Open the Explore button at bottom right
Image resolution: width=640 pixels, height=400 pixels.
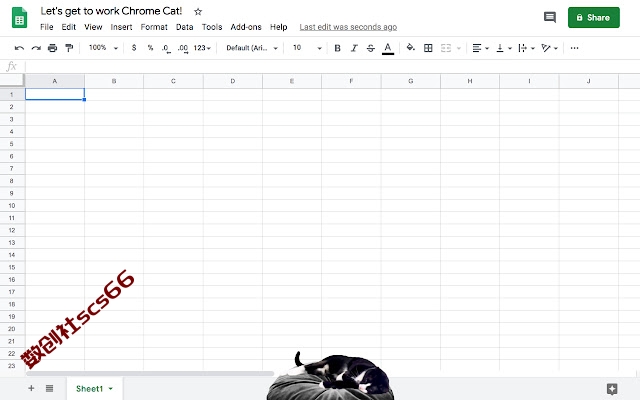(612, 389)
